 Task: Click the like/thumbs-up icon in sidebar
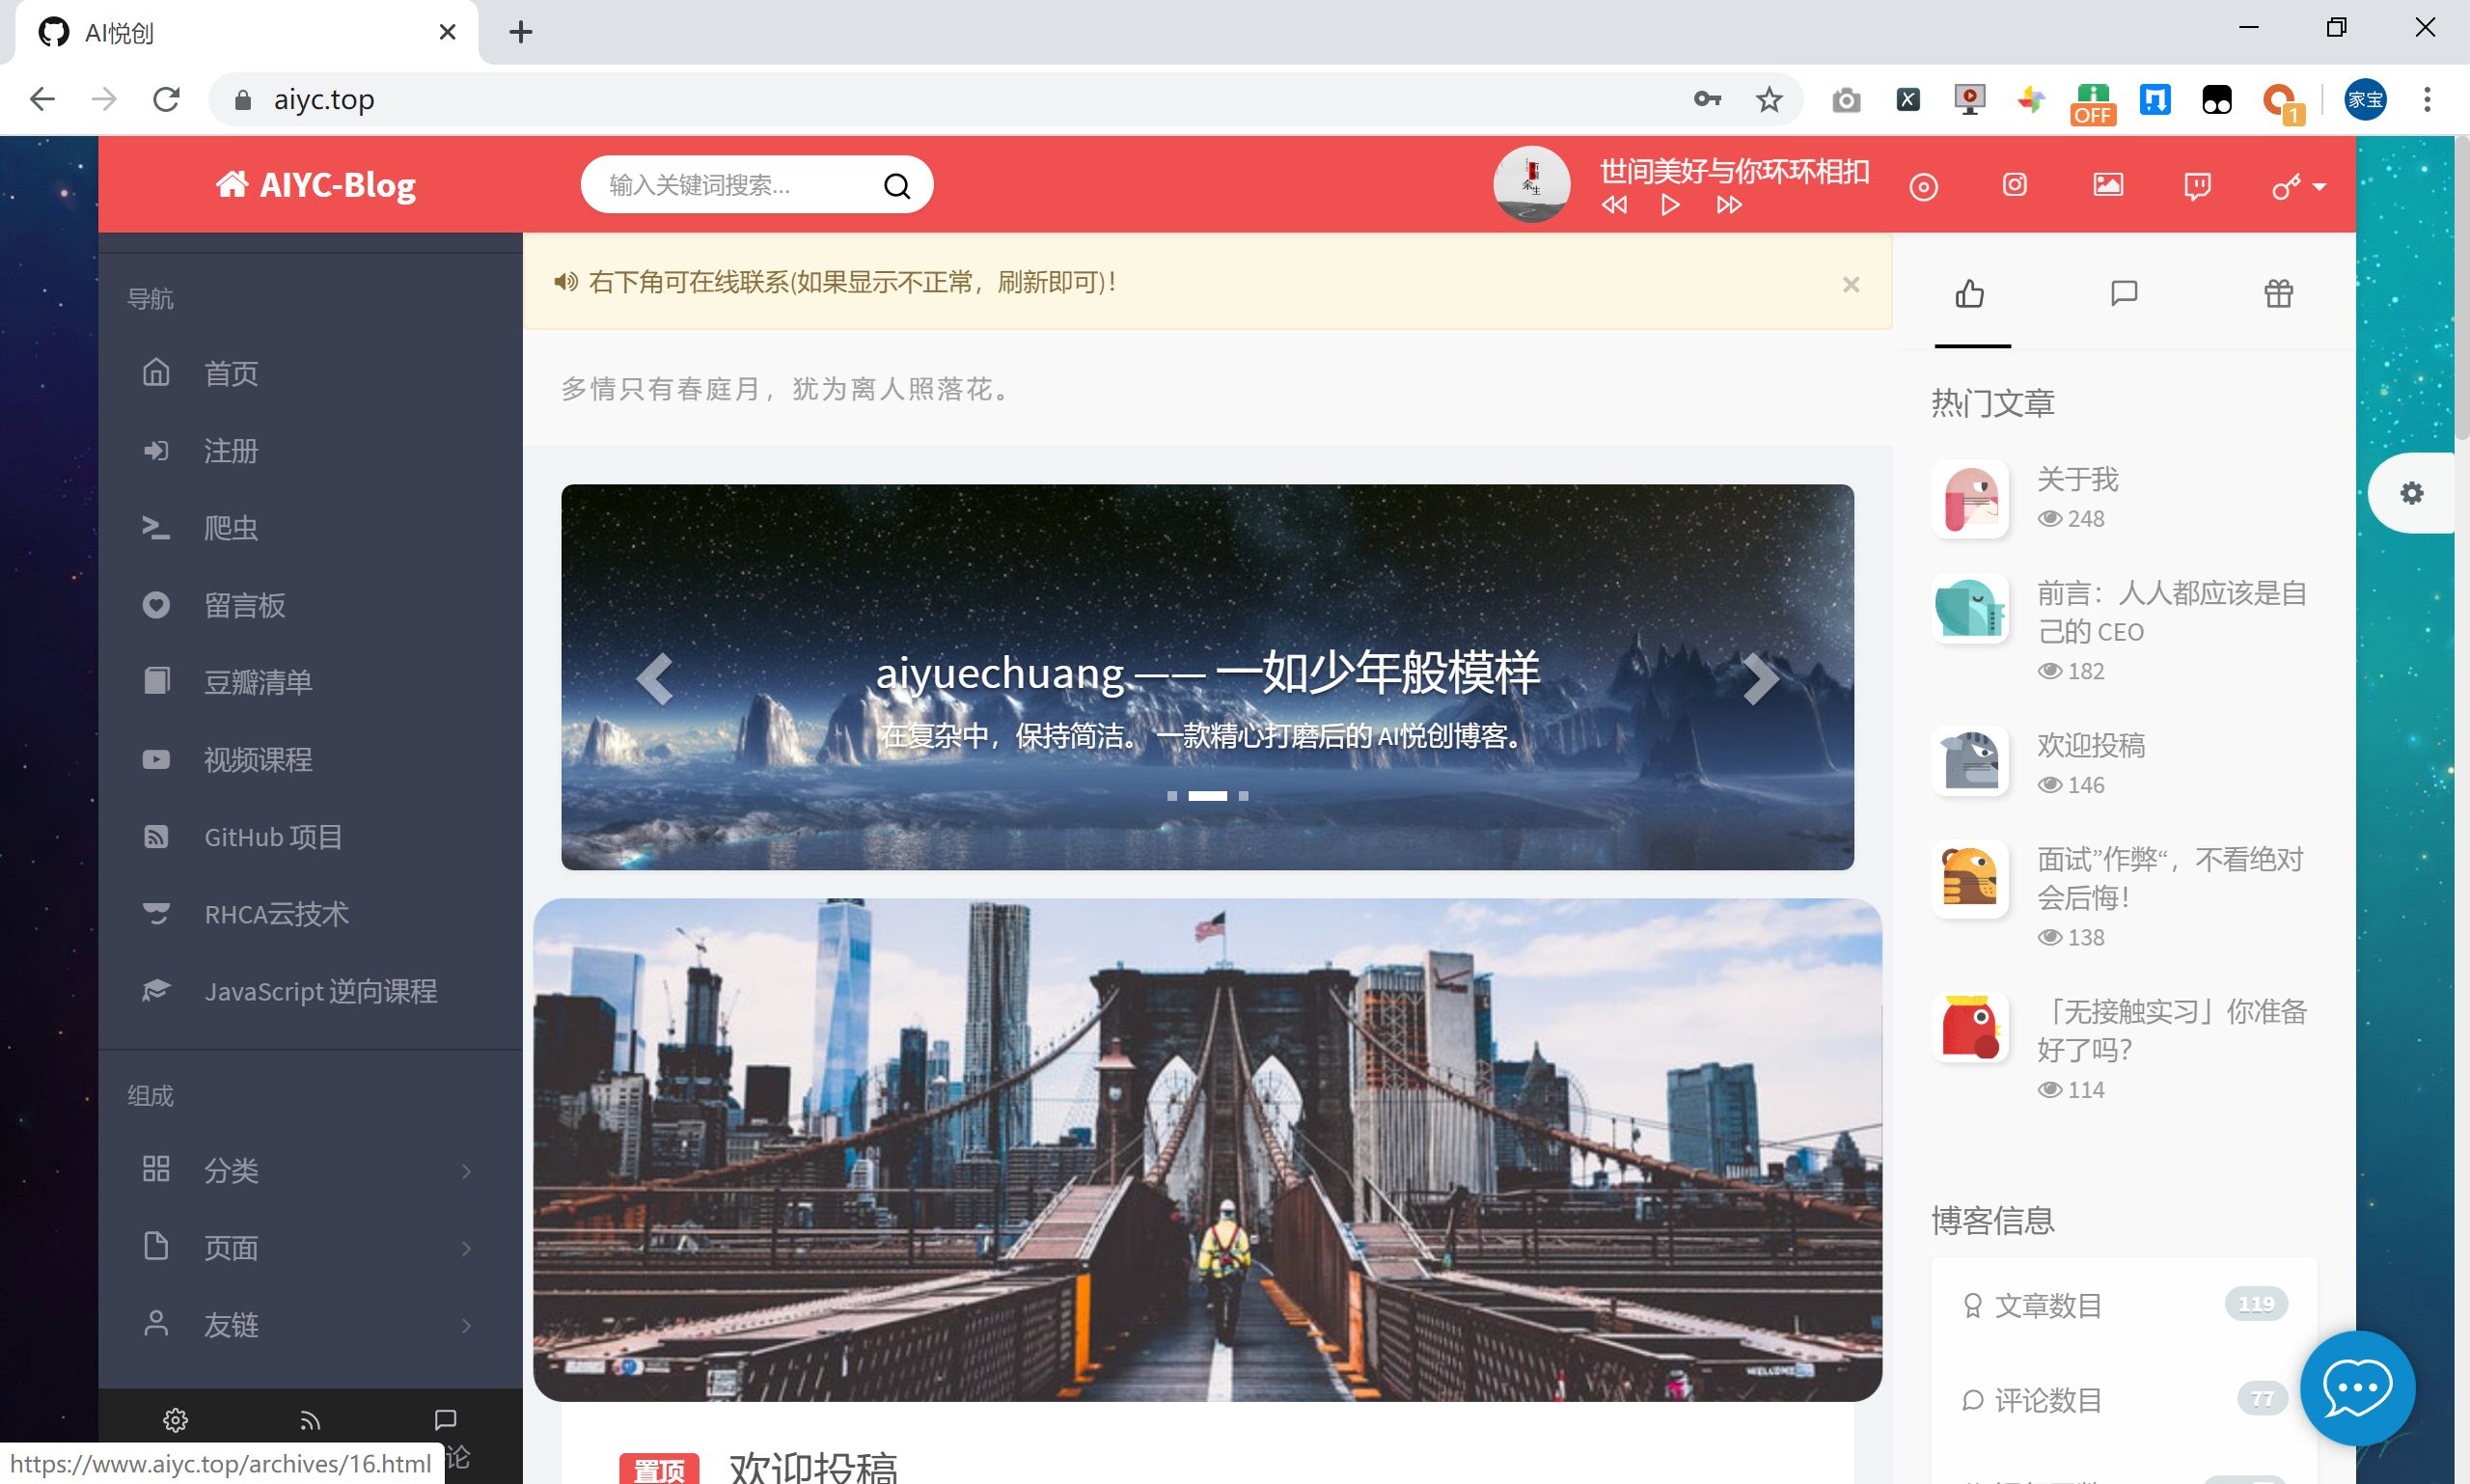coord(1971,293)
